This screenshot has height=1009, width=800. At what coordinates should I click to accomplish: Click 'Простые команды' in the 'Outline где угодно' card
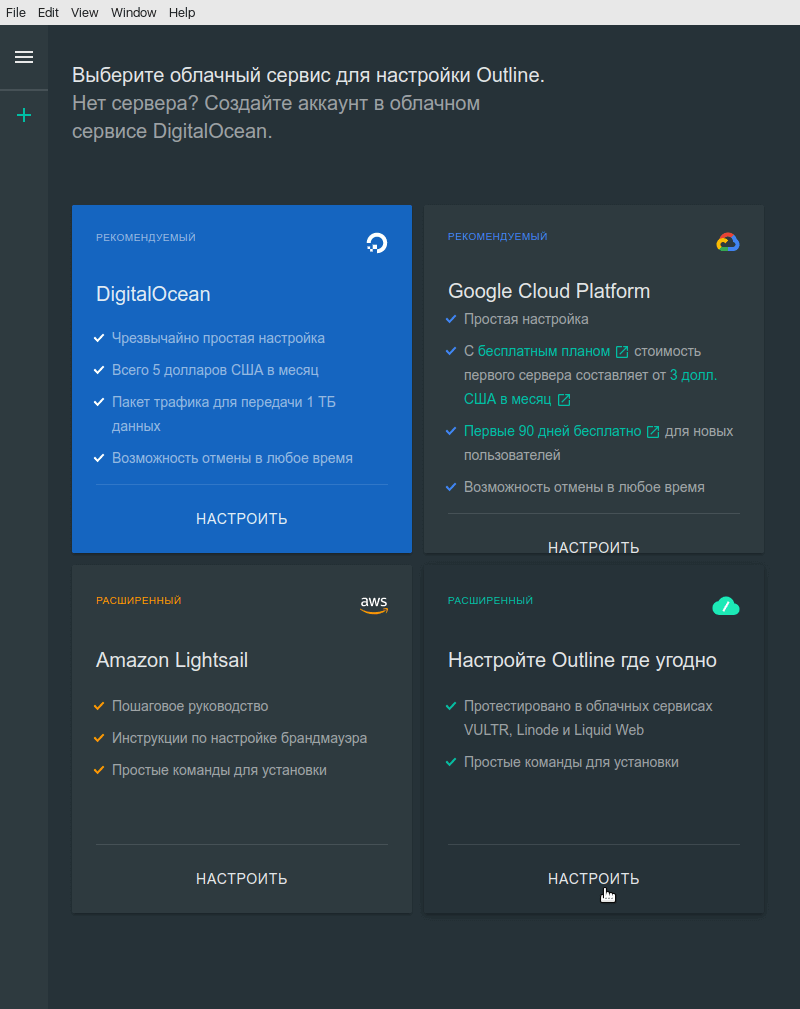pyautogui.click(x=571, y=762)
